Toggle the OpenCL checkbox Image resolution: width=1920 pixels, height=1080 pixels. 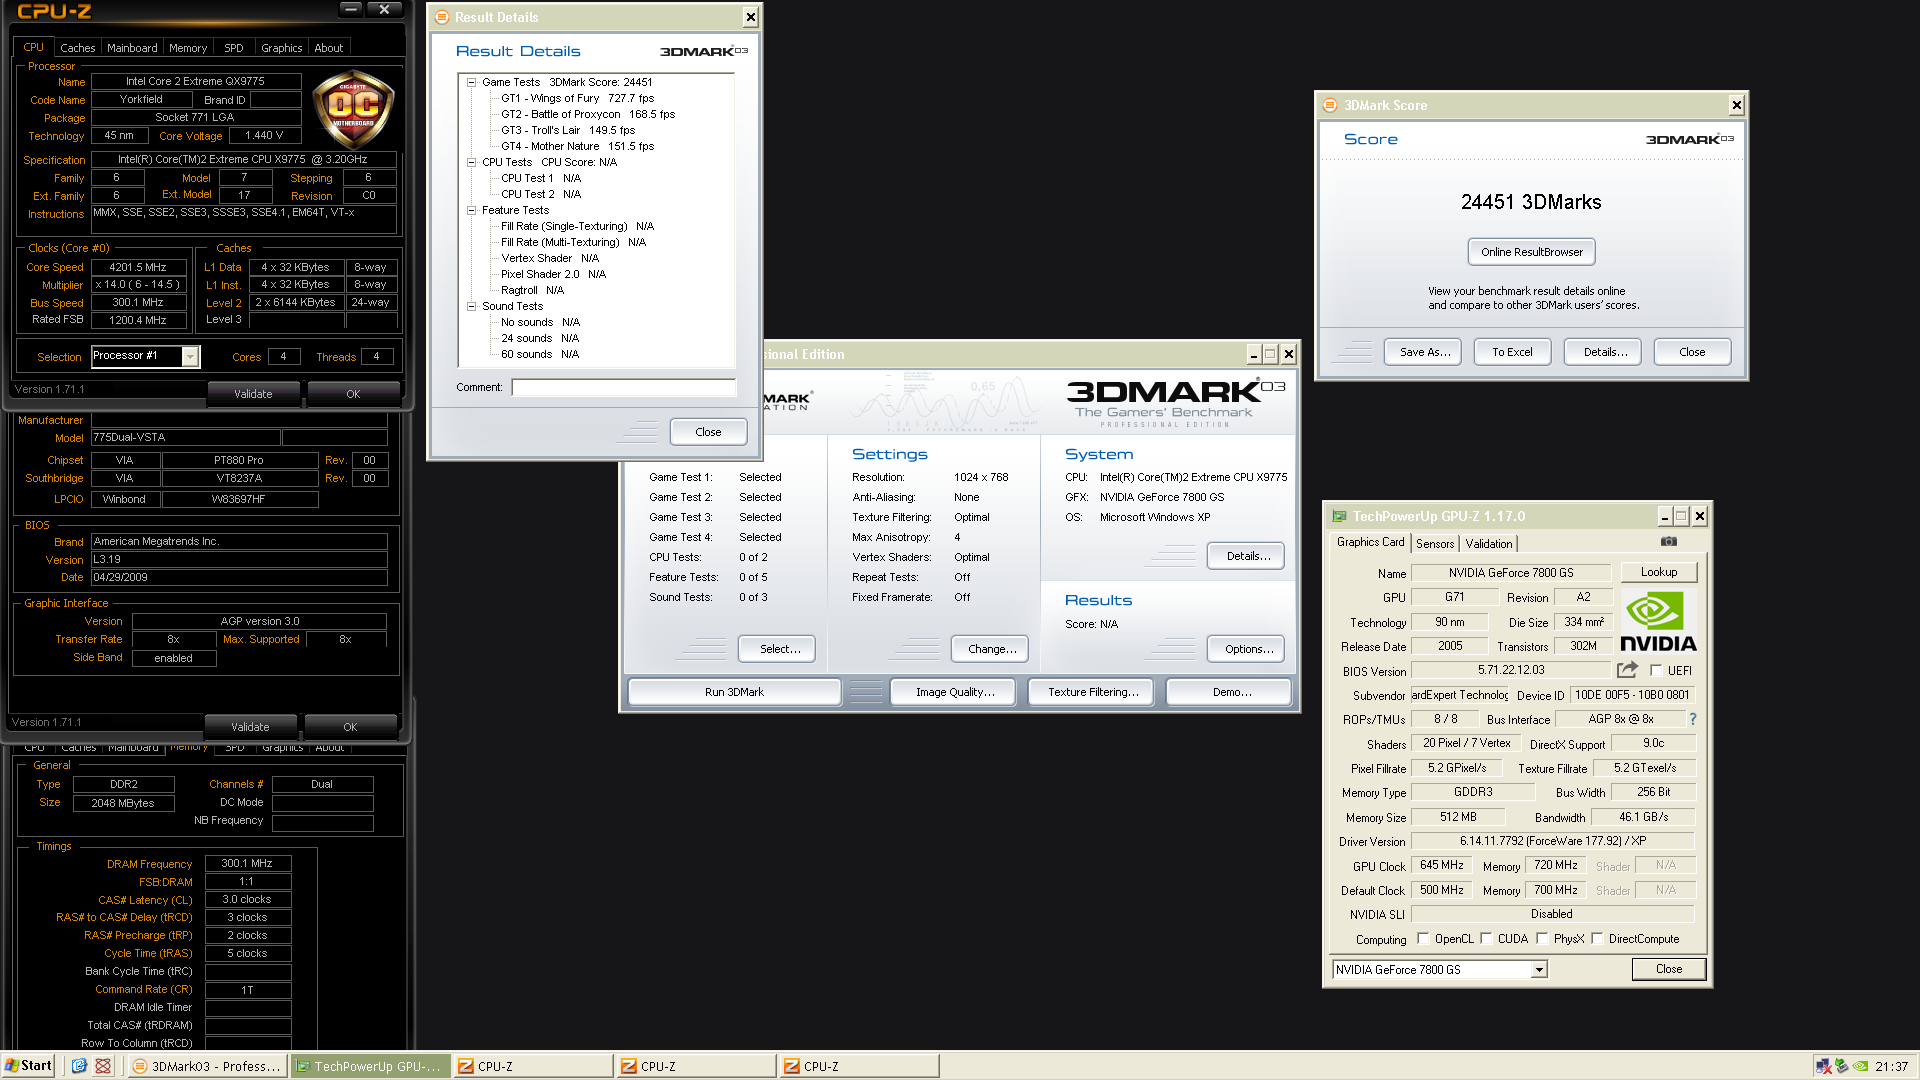(x=1423, y=939)
